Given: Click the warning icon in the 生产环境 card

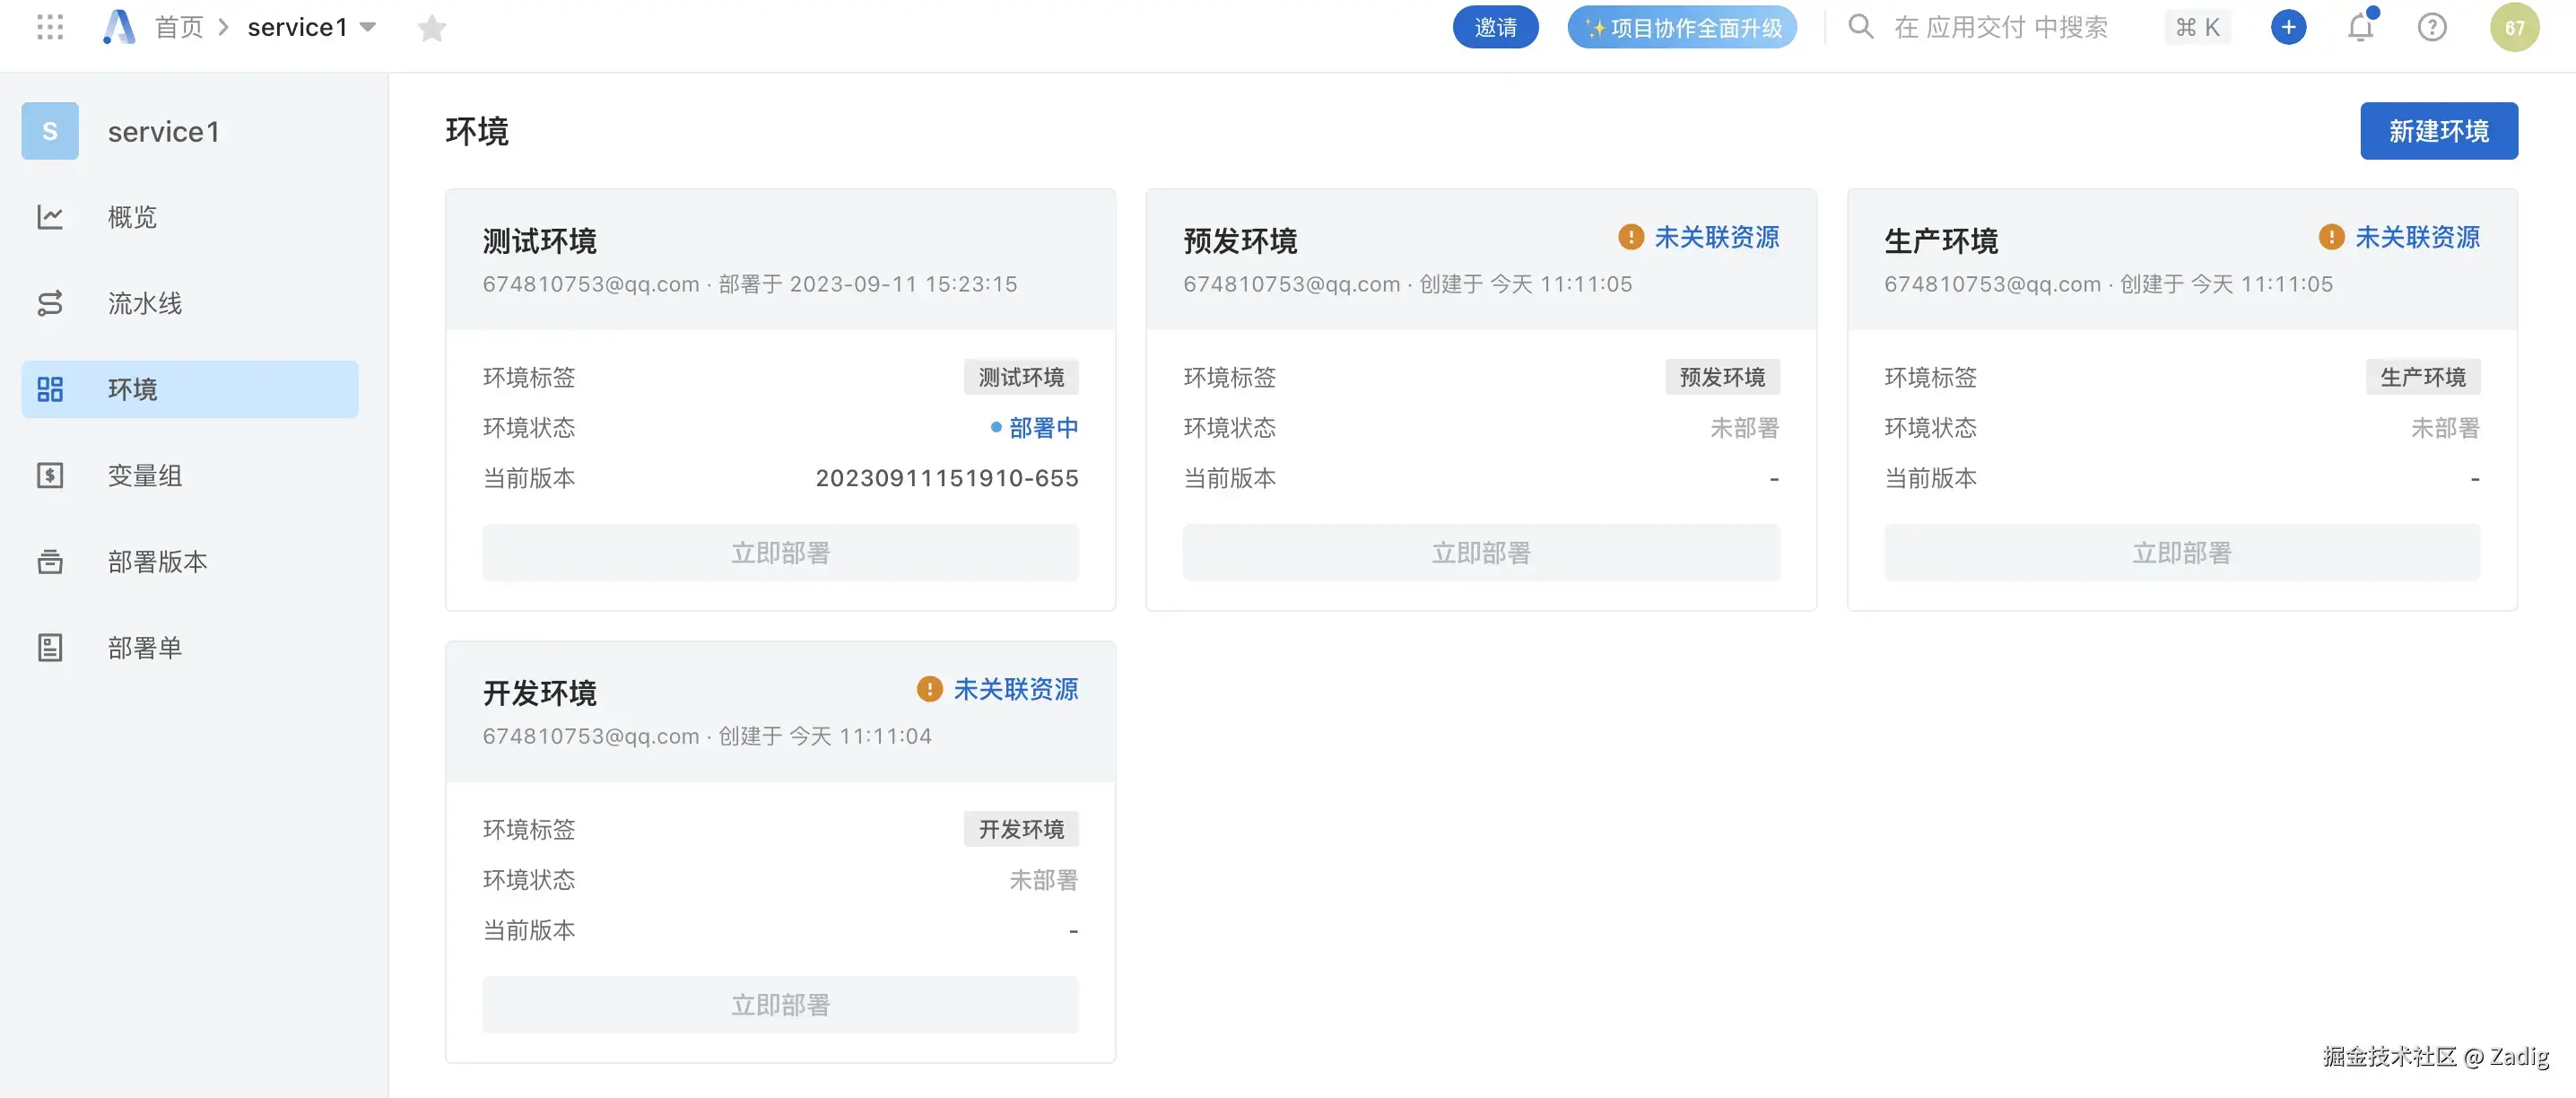Looking at the screenshot, I should (x=2332, y=237).
